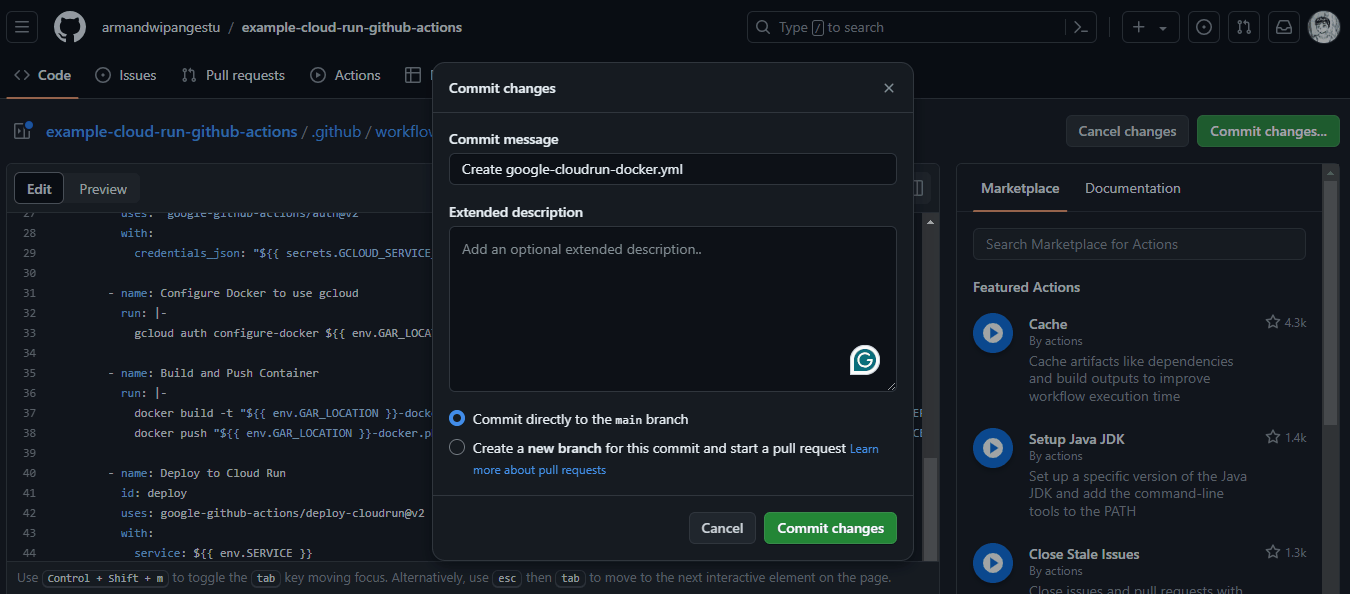This screenshot has width=1350, height=594.
Task: Click the Setup Java JDK play icon
Action: click(x=993, y=447)
